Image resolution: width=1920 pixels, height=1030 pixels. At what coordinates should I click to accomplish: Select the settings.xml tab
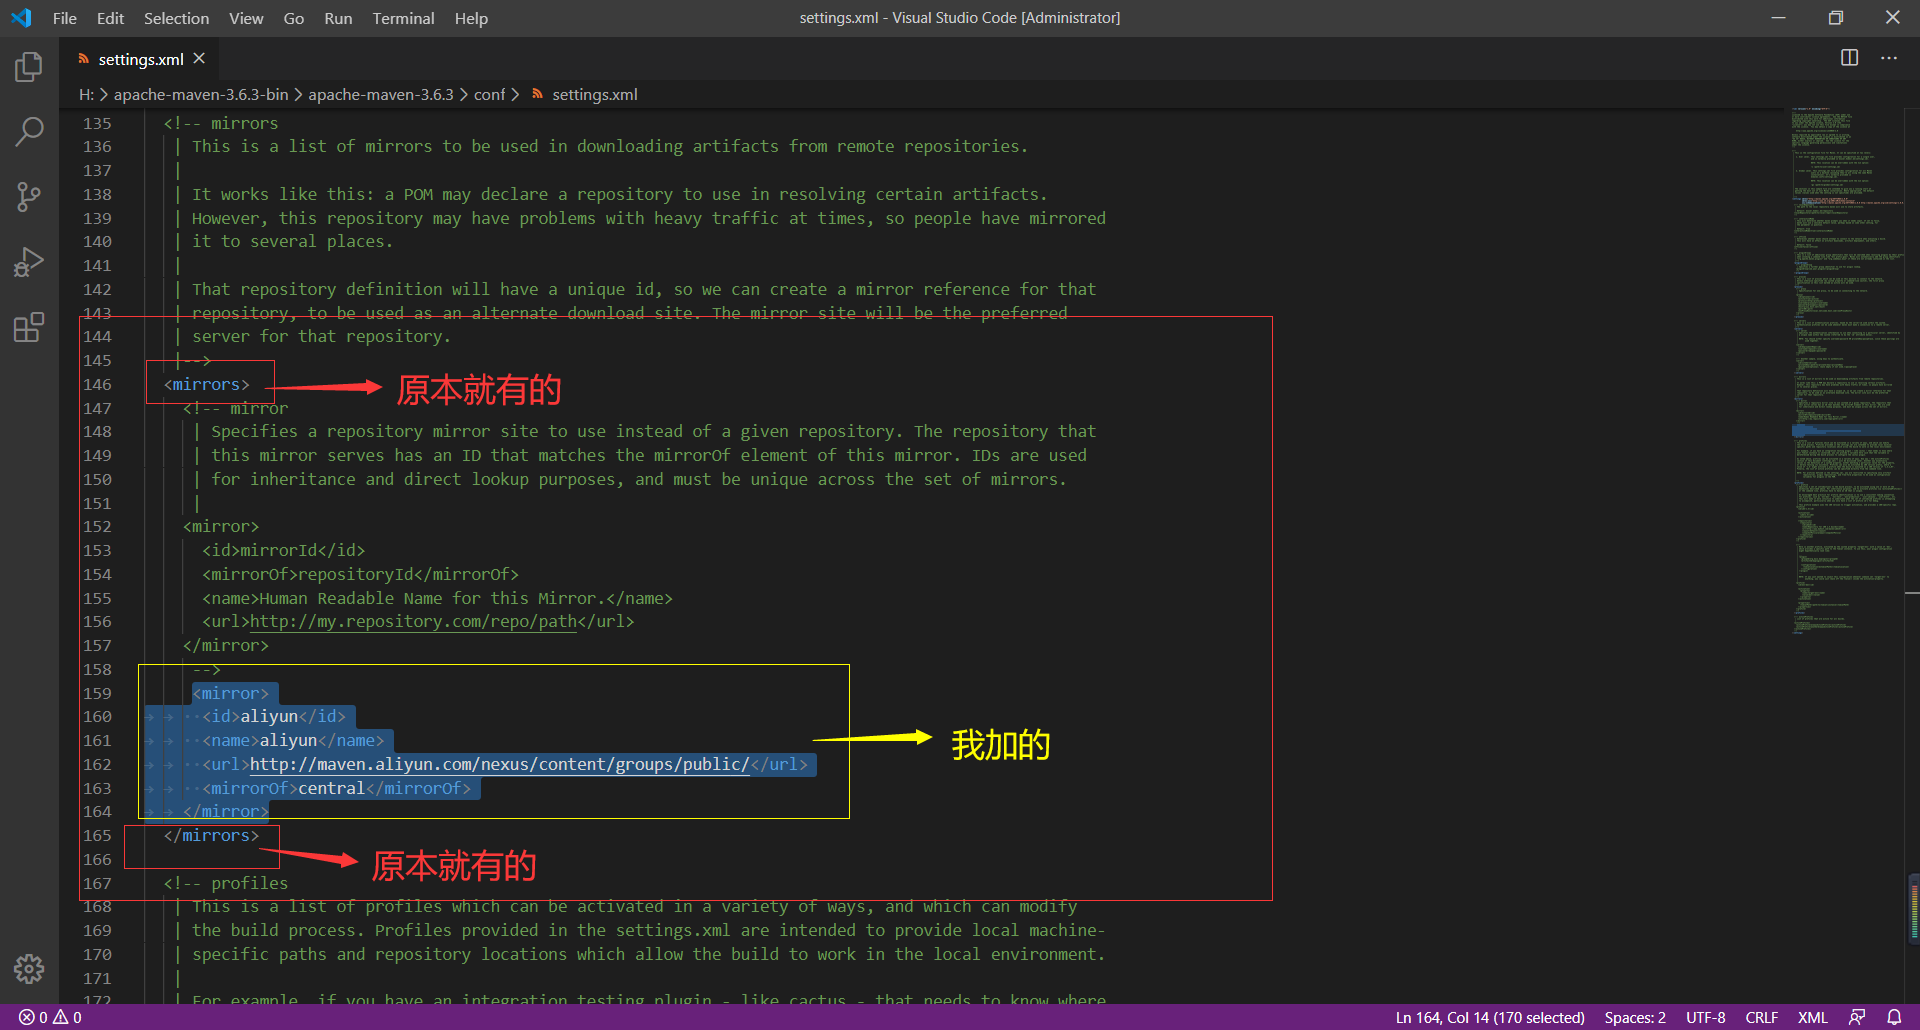point(140,58)
